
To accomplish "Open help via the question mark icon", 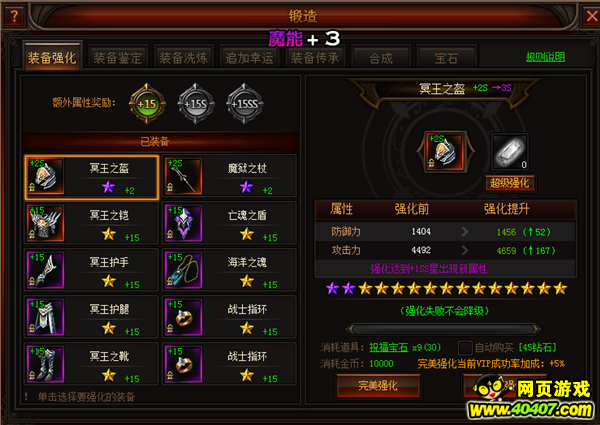I will click(14, 16).
